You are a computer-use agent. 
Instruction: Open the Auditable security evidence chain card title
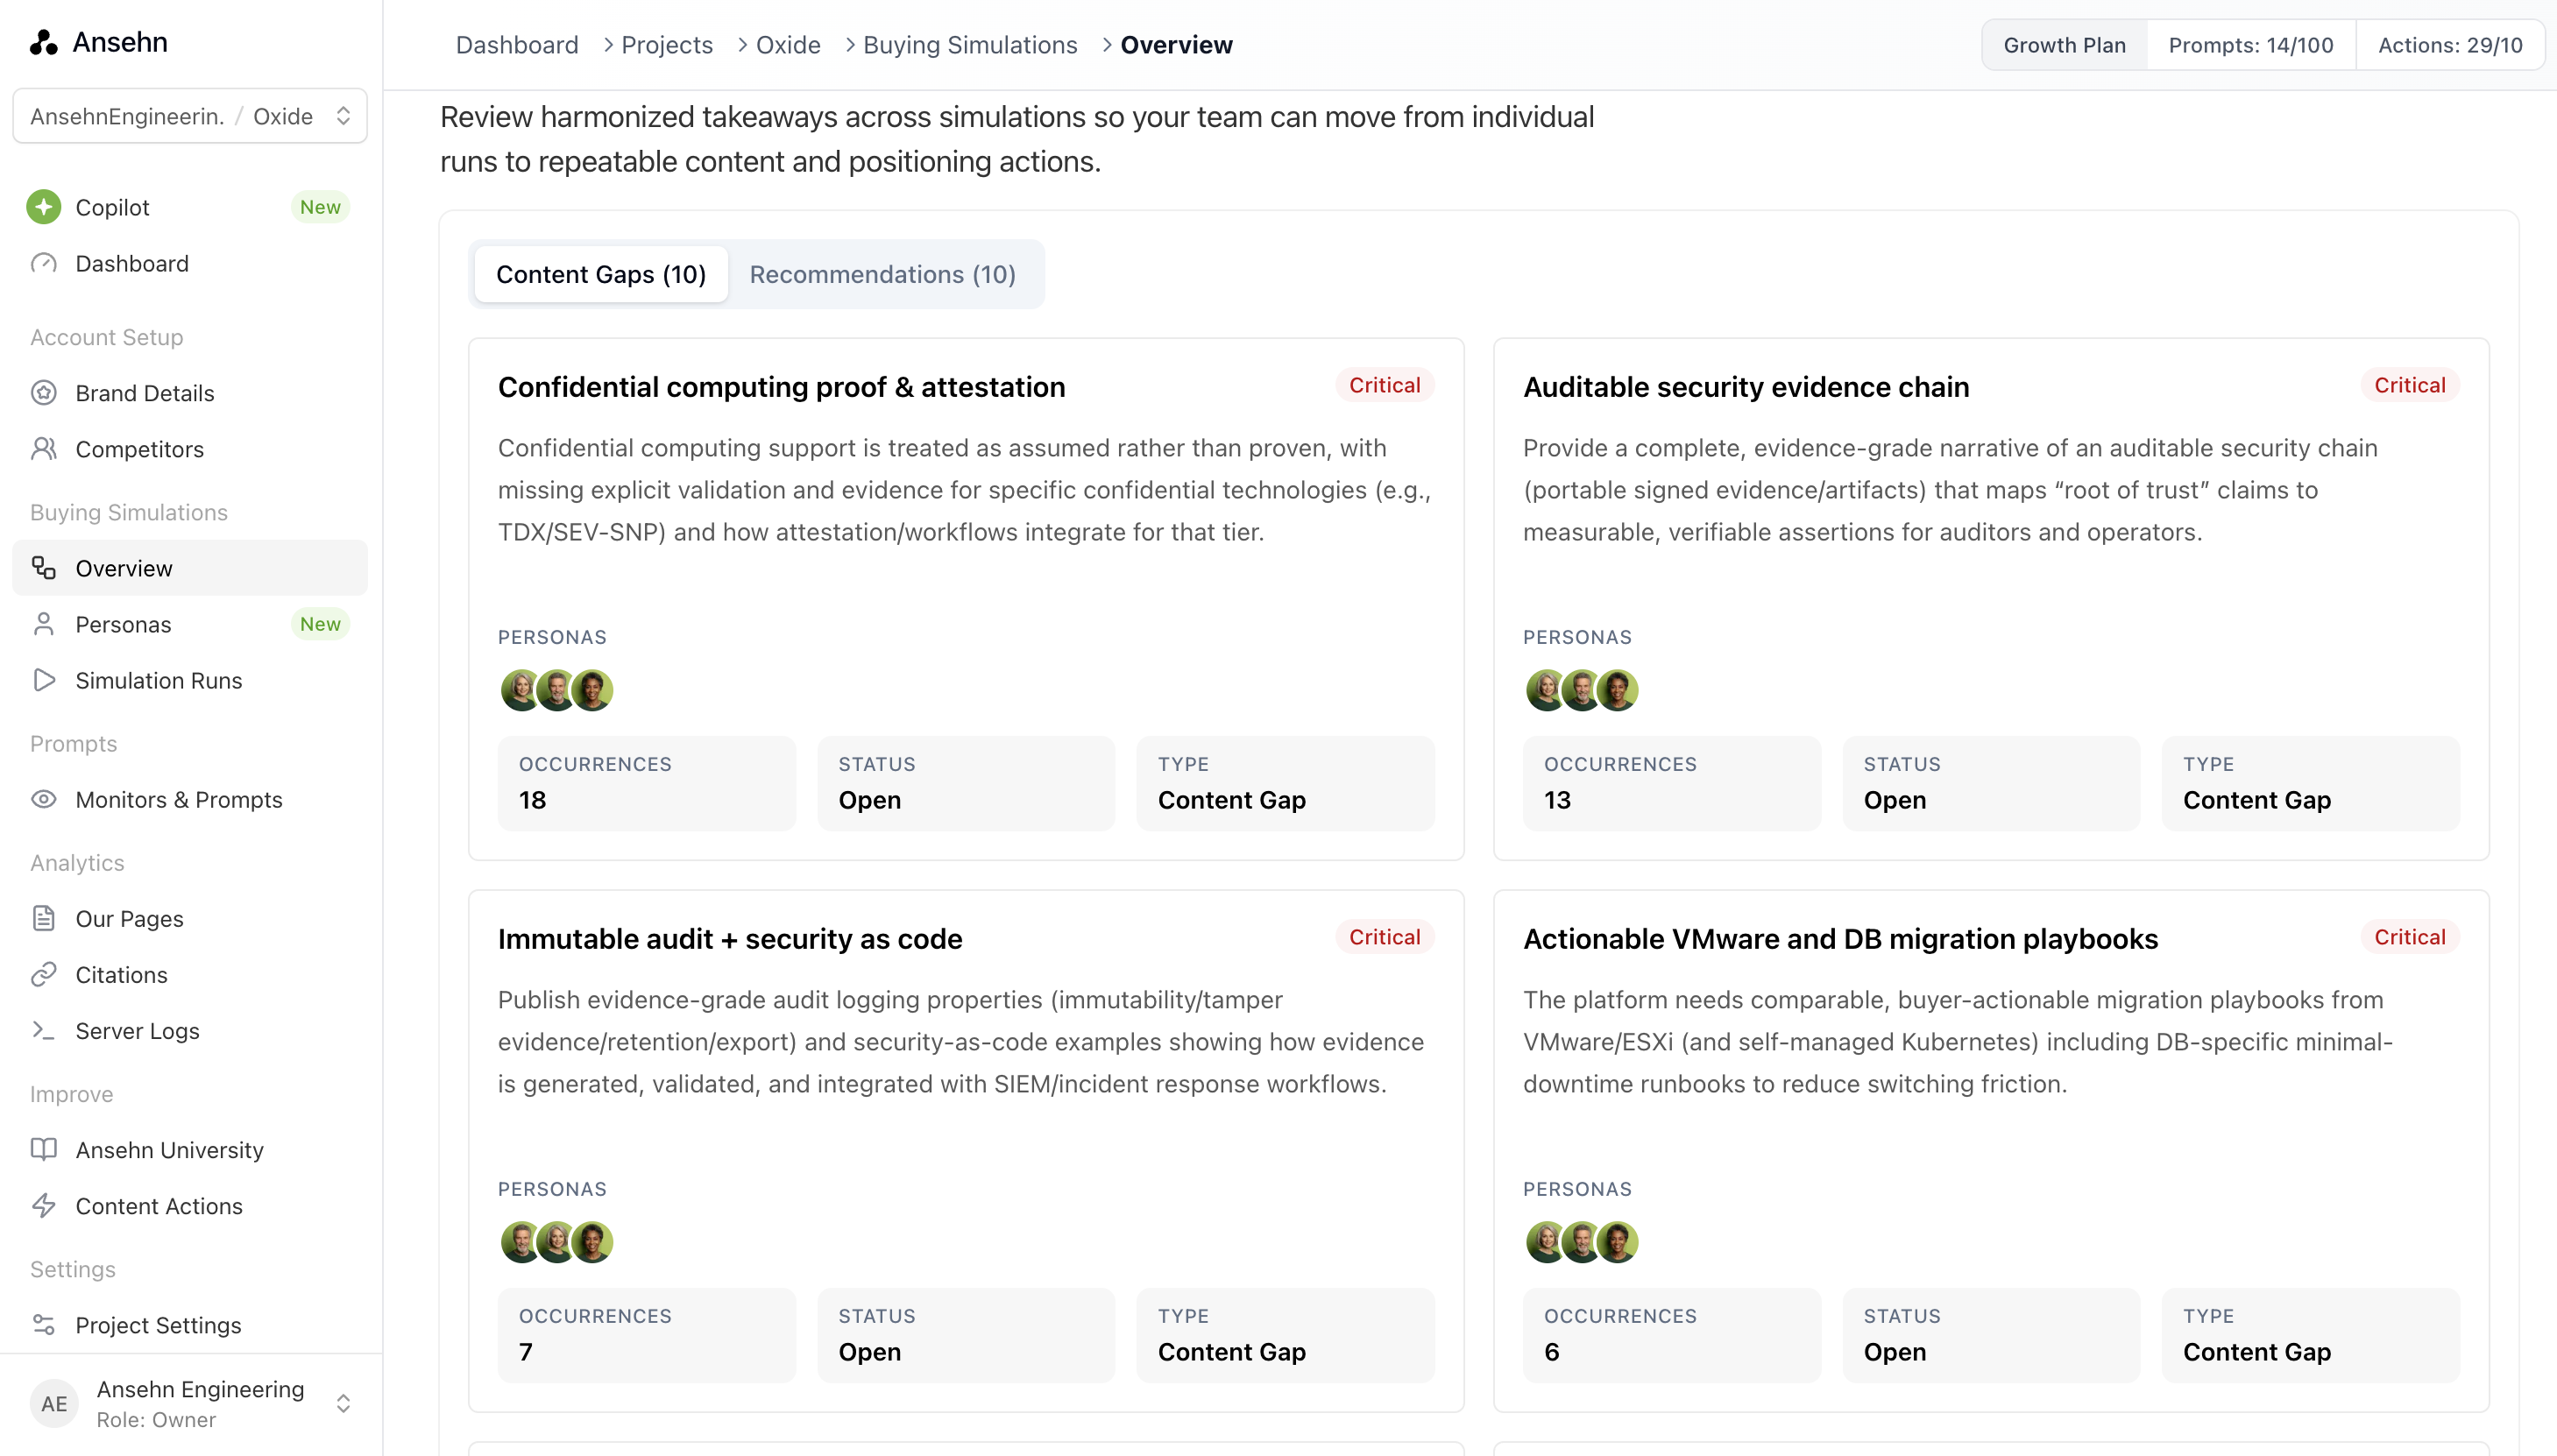pyautogui.click(x=1746, y=387)
